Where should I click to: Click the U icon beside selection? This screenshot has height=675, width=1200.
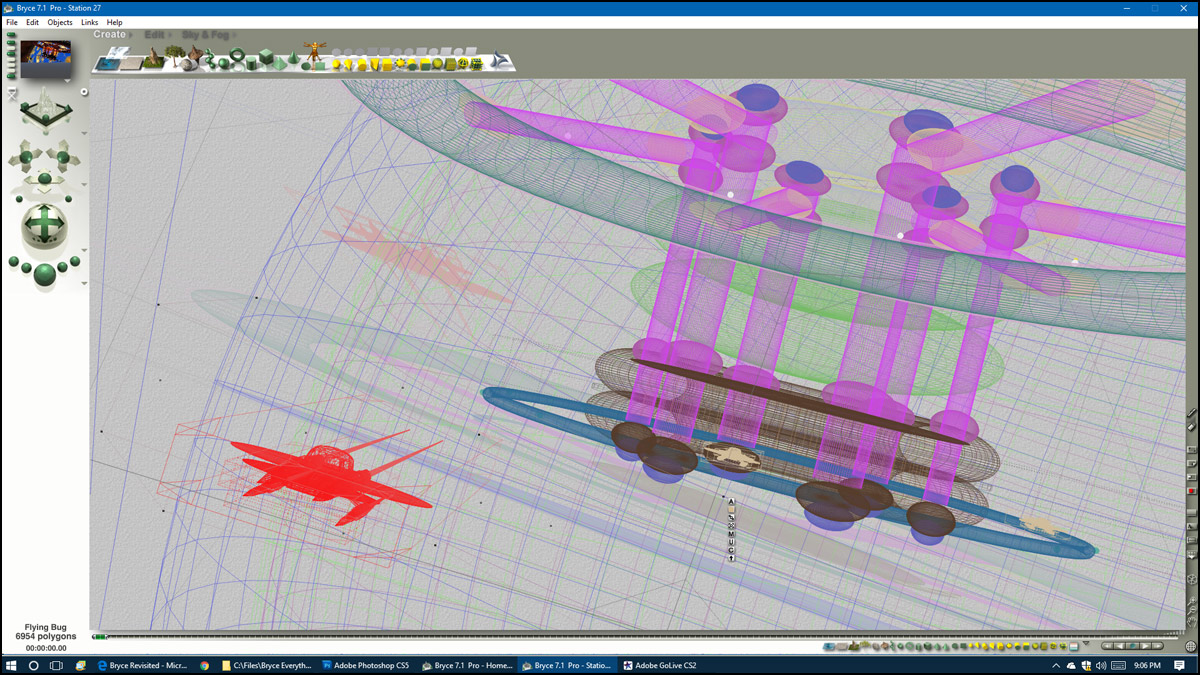point(731,541)
